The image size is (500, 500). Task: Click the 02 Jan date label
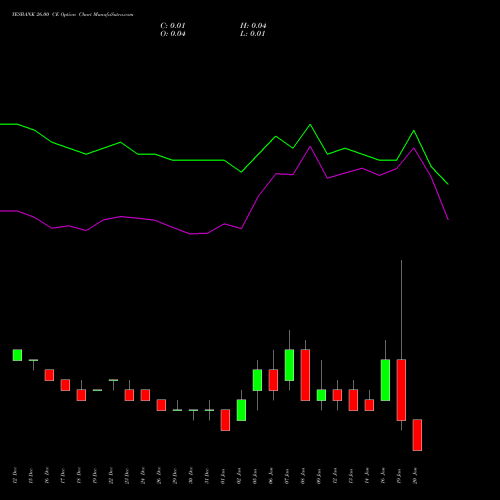[x=239, y=476]
